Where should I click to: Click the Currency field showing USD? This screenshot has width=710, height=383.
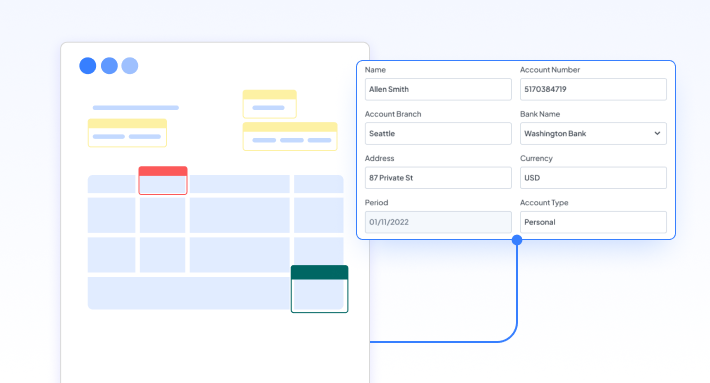click(593, 177)
